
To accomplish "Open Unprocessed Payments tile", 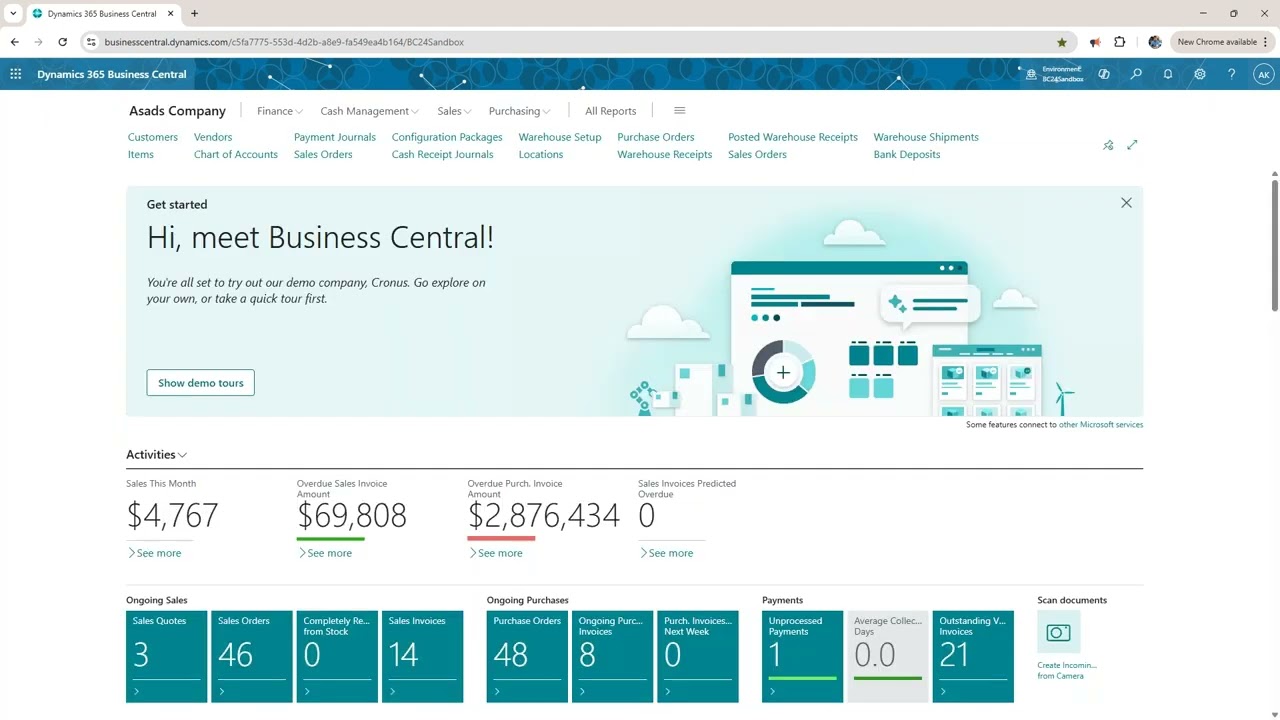I will [x=803, y=657].
